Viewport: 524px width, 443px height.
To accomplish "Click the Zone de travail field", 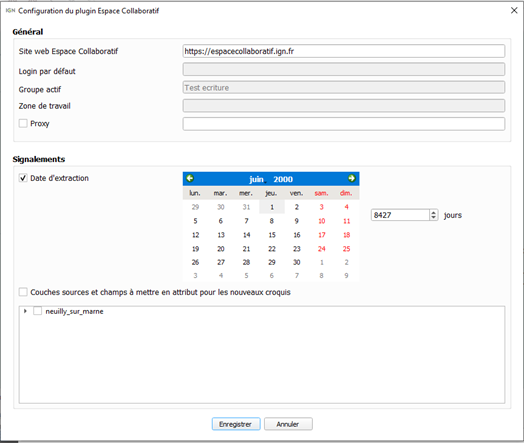I will pyautogui.click(x=344, y=106).
